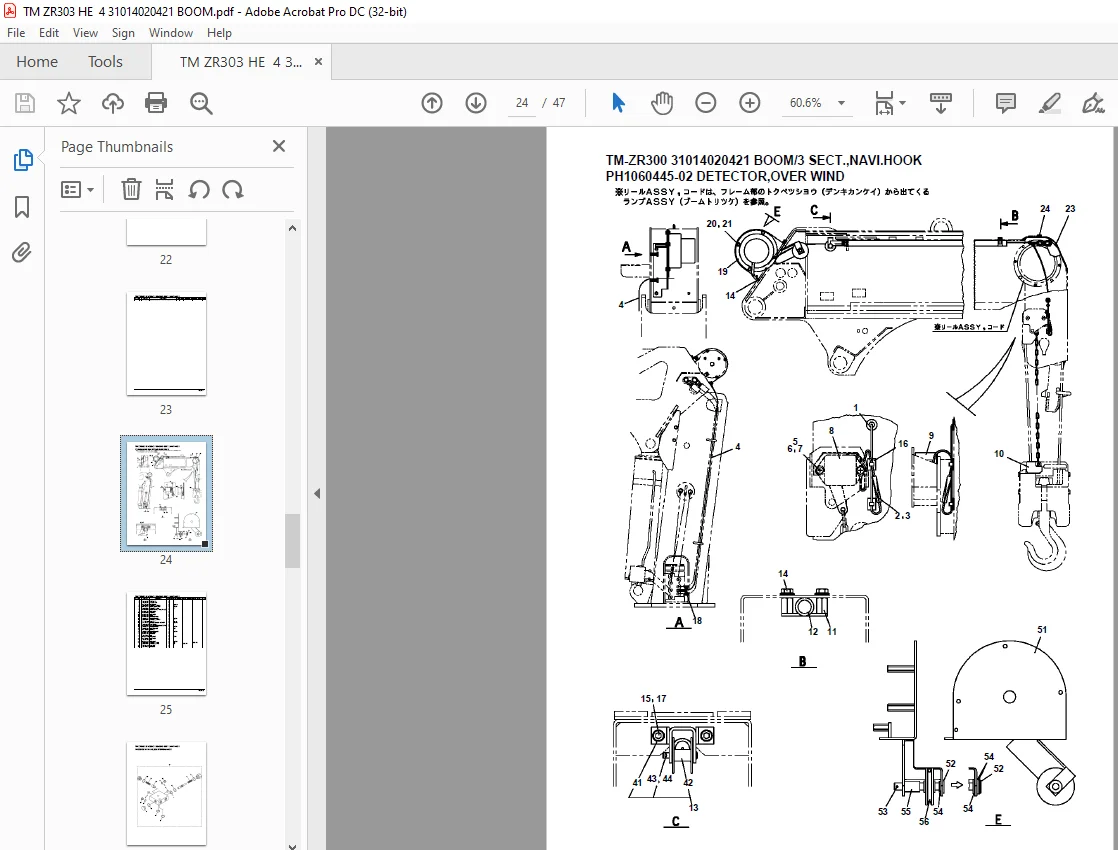The width and height of the screenshot is (1118, 850).
Task: Select the TM ZR303 HE document tab
Action: [x=240, y=62]
